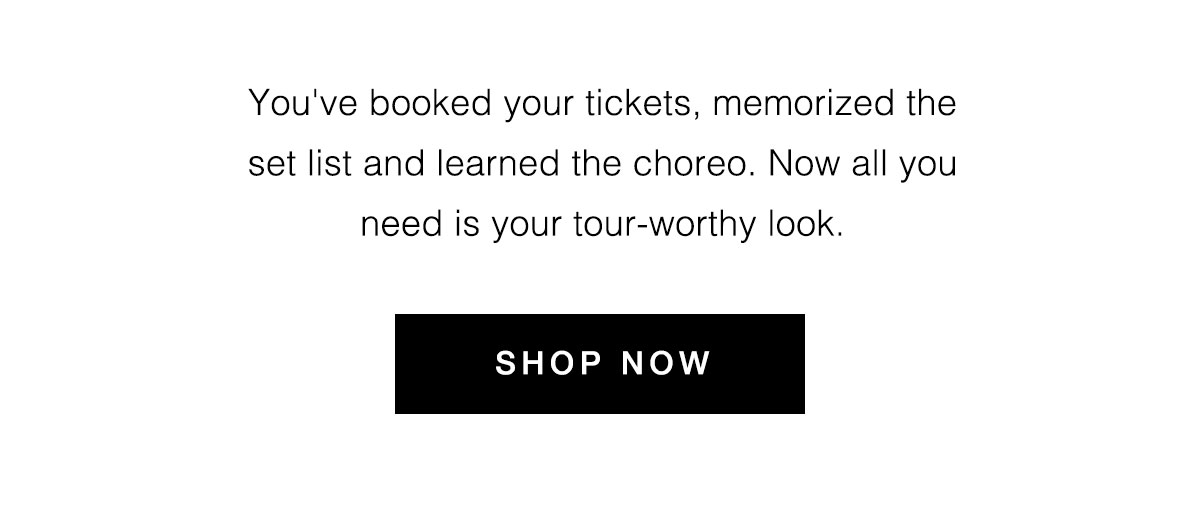
Task: Select the line "need is your tour-worthy look."
Action: [x=603, y=225]
